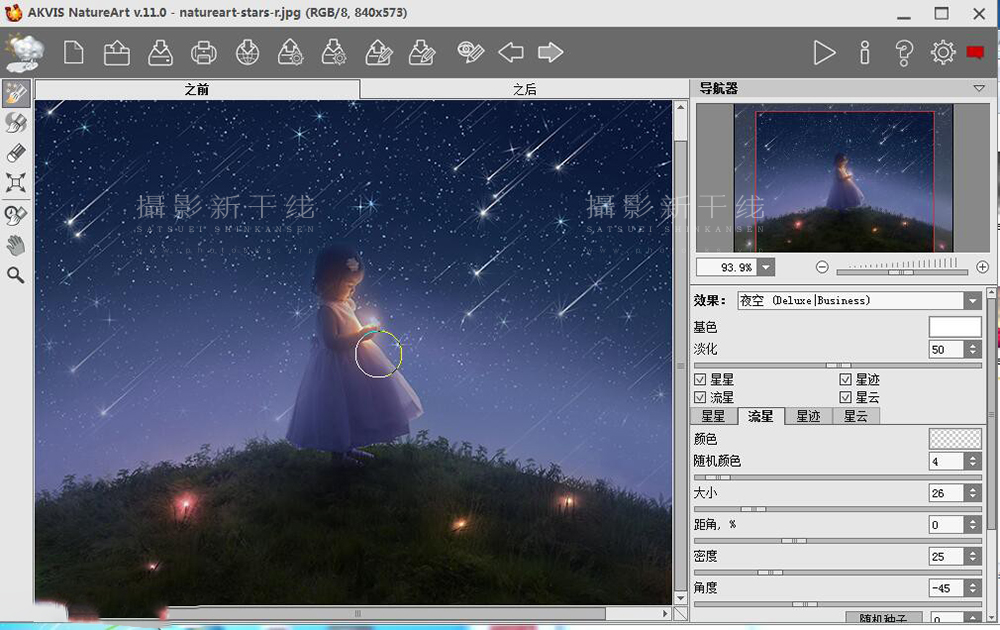Image resolution: width=1000 pixels, height=630 pixels.
Task: Load guiding lines with pencil upload icon
Action: tap(378, 52)
